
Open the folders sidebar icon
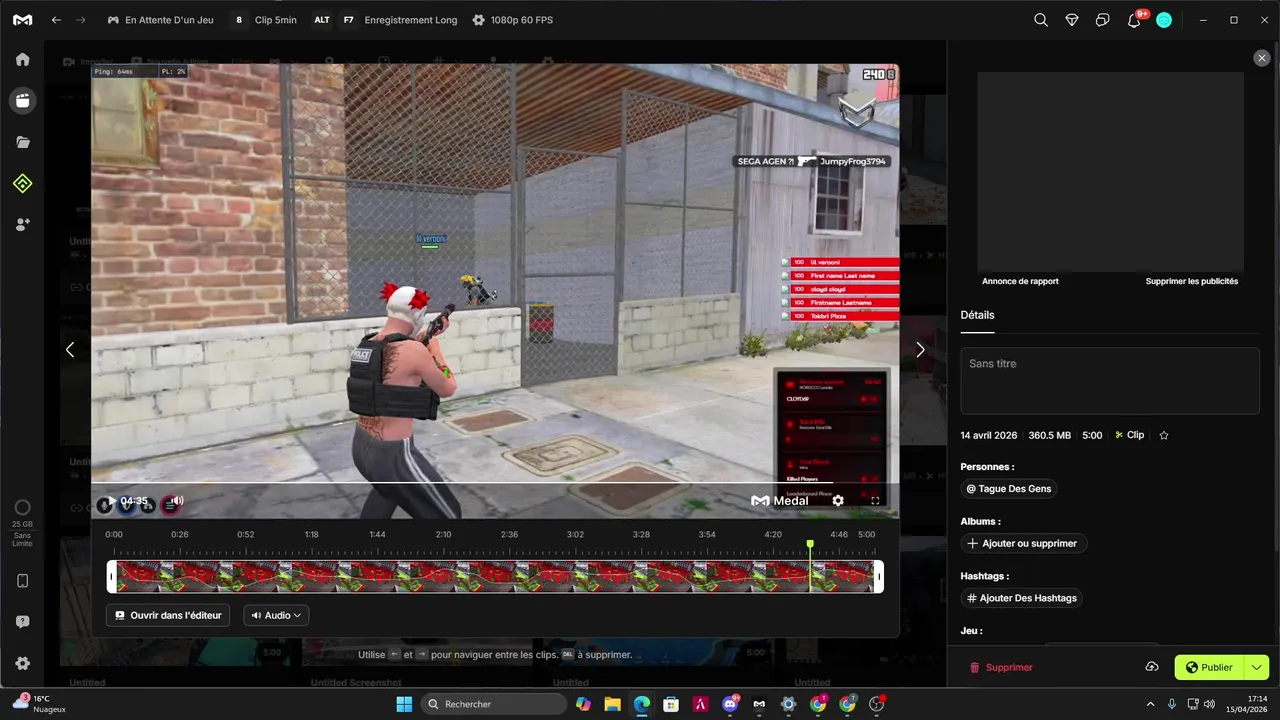click(22, 142)
